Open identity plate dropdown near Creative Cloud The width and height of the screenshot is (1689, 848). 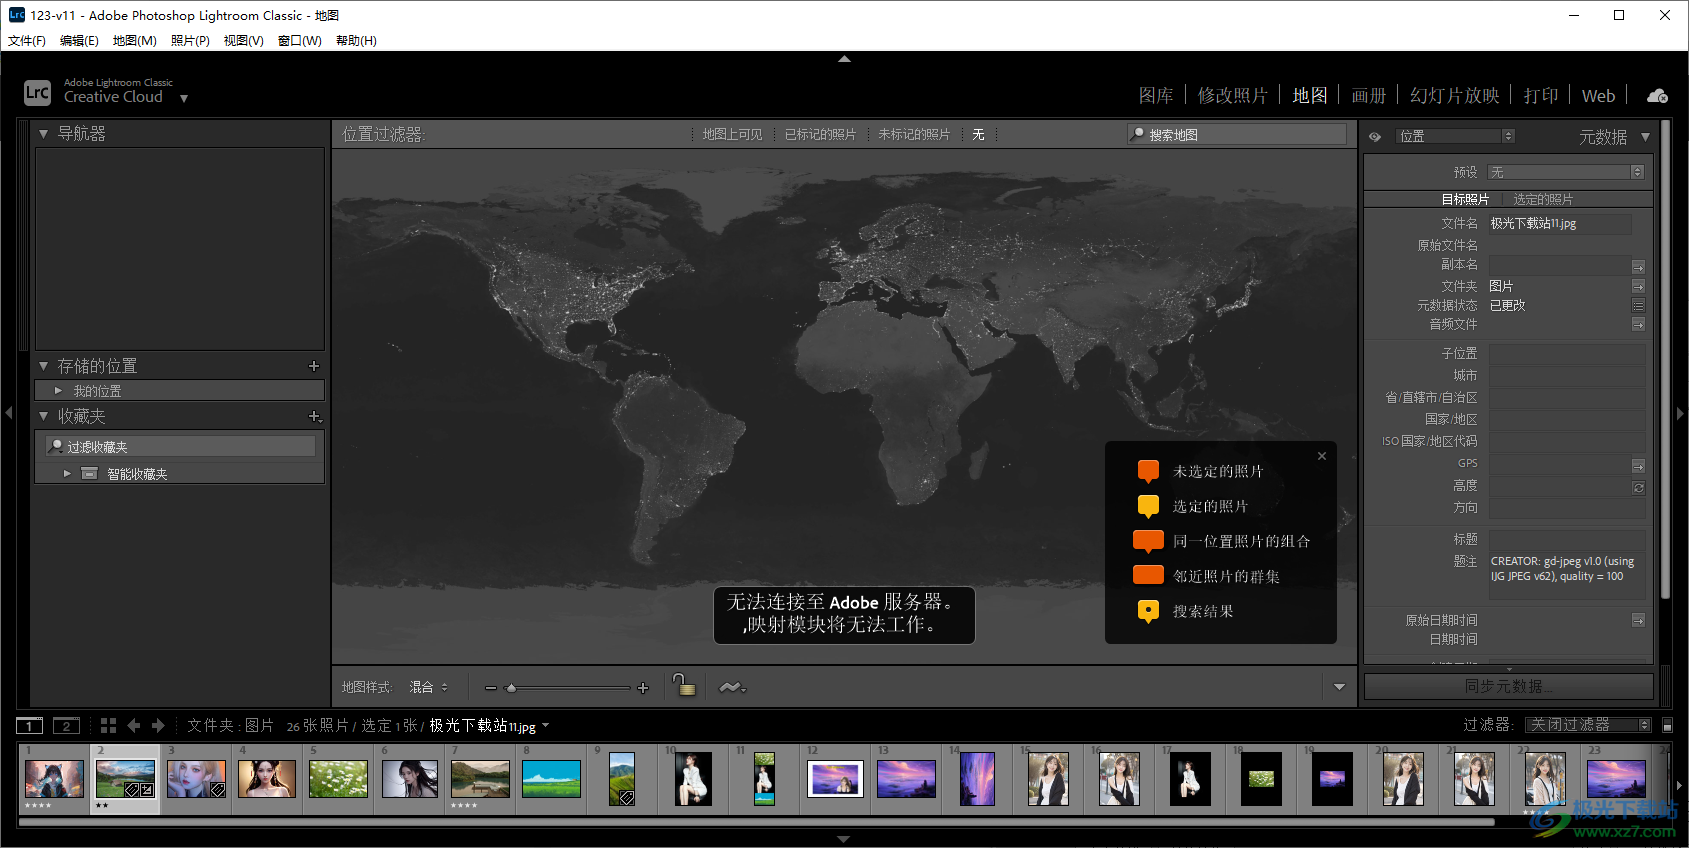tap(184, 99)
